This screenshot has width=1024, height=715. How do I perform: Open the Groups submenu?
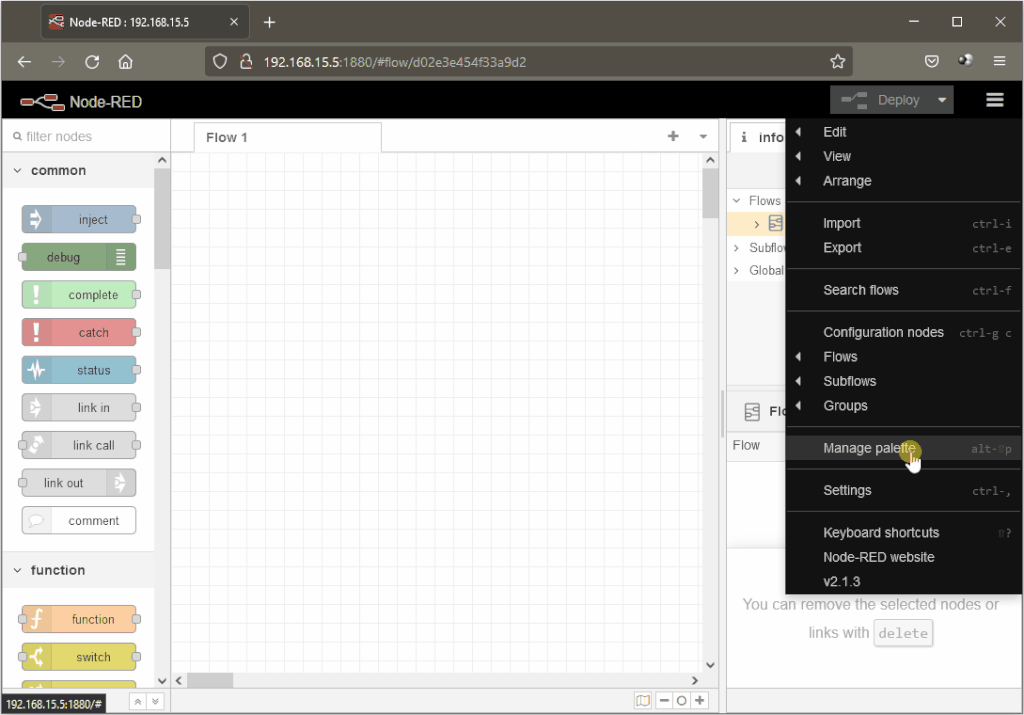pyautogui.click(x=904, y=405)
